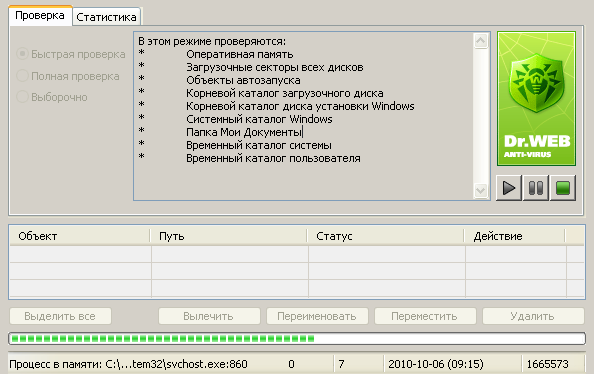Sort by the Объект column header
Screen dimensions: 594x374
point(80,236)
